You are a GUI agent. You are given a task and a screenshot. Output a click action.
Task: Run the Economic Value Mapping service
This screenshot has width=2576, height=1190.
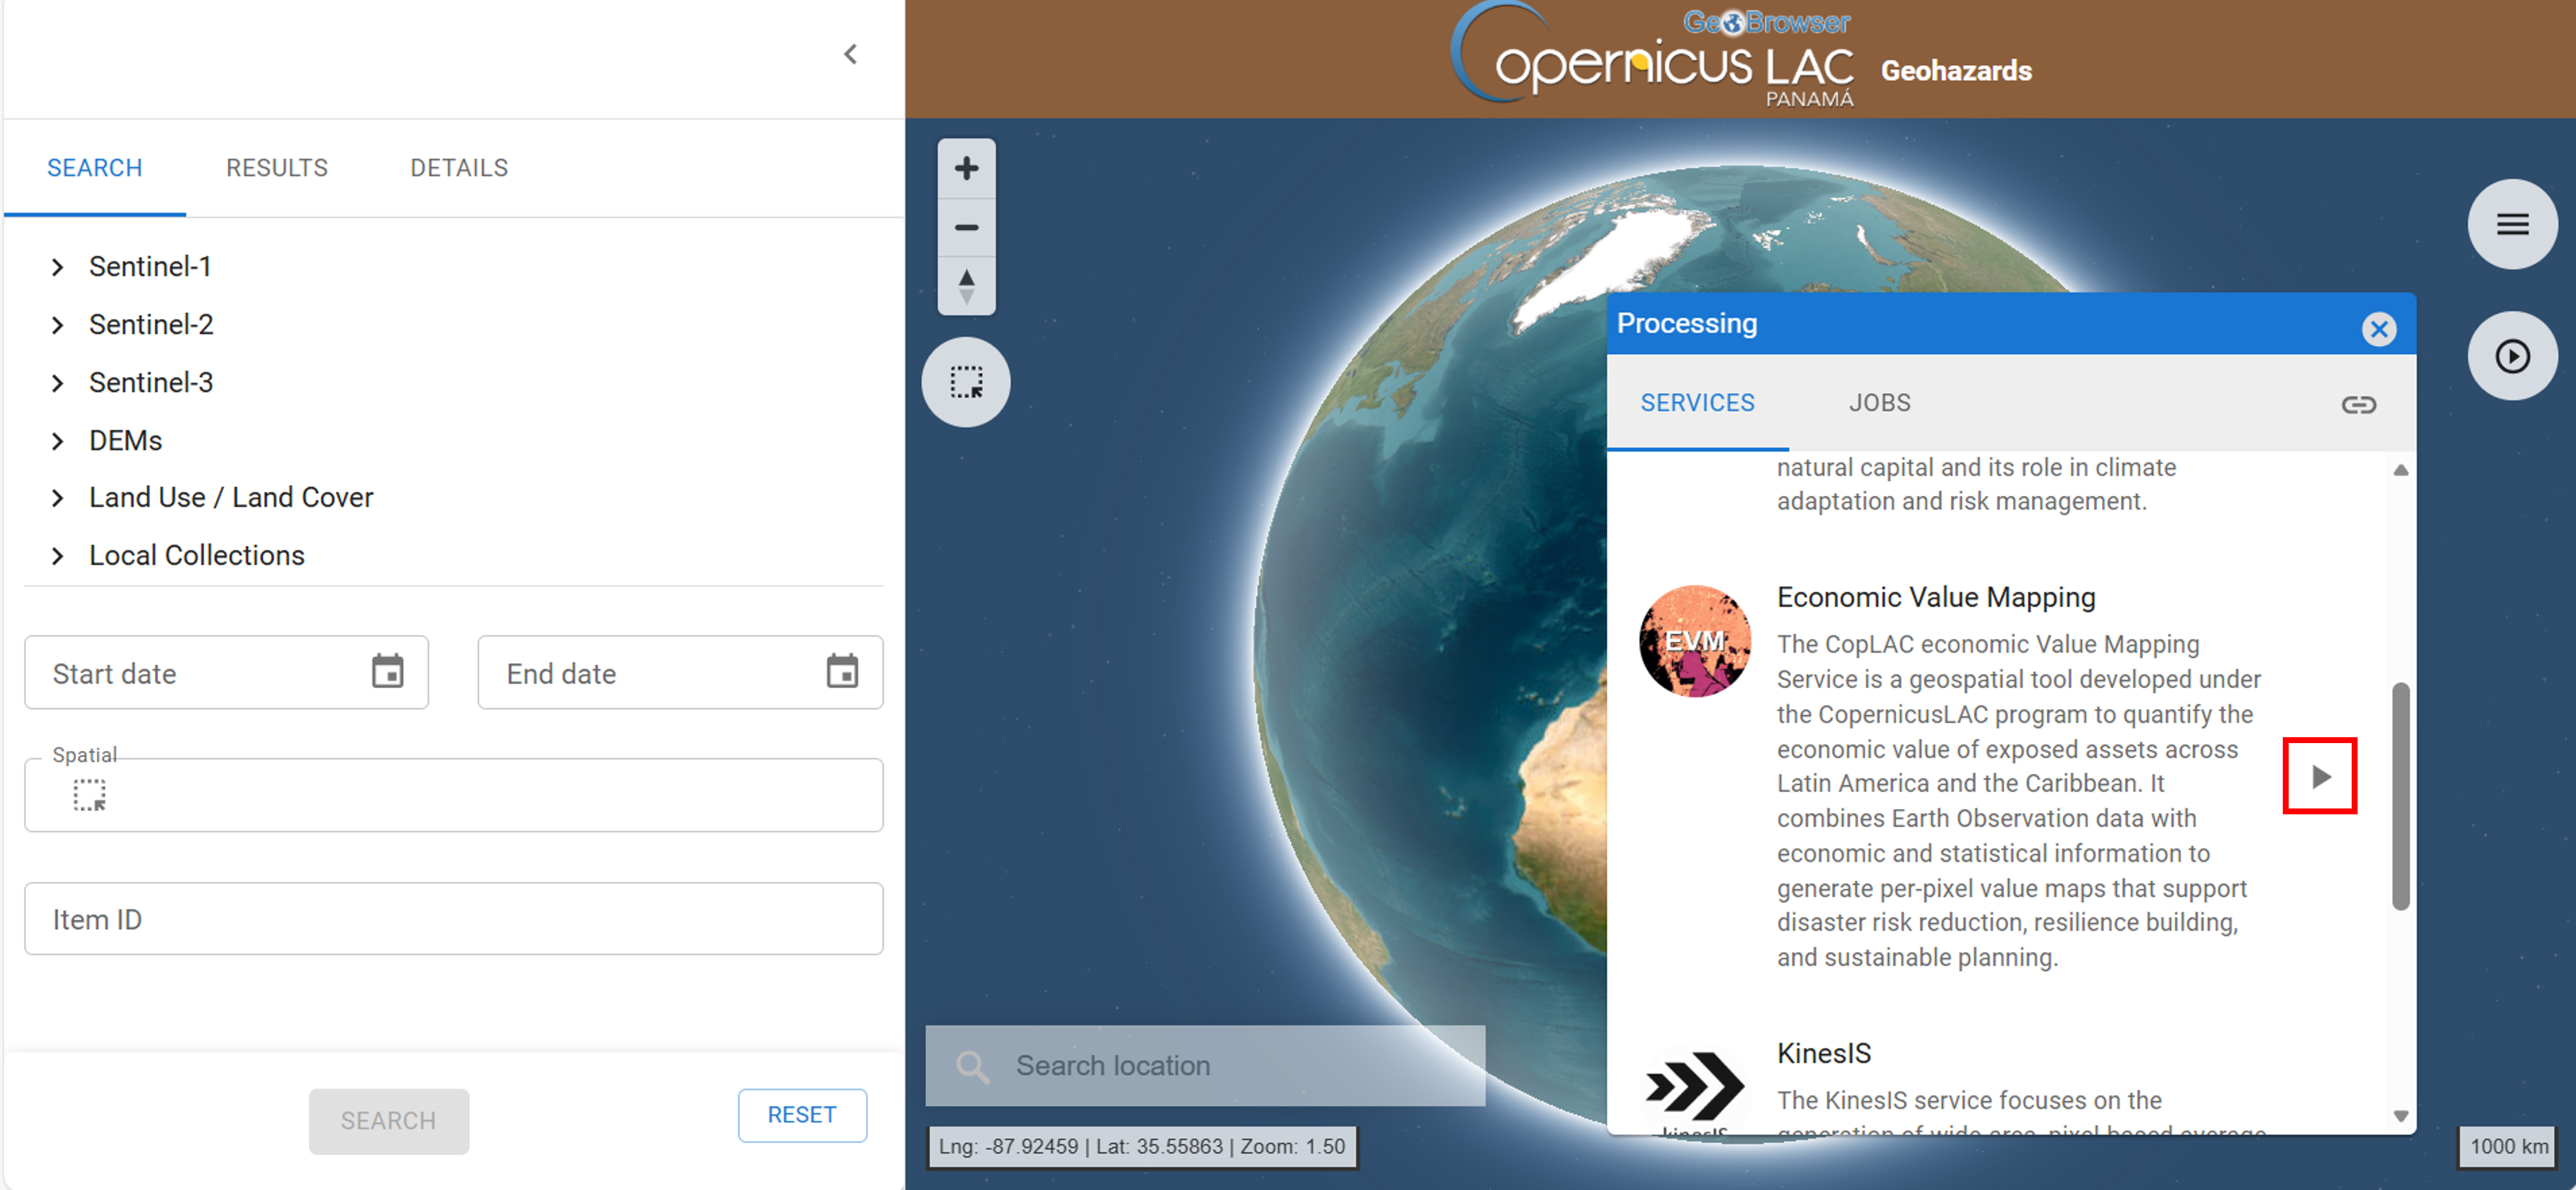coord(2319,776)
